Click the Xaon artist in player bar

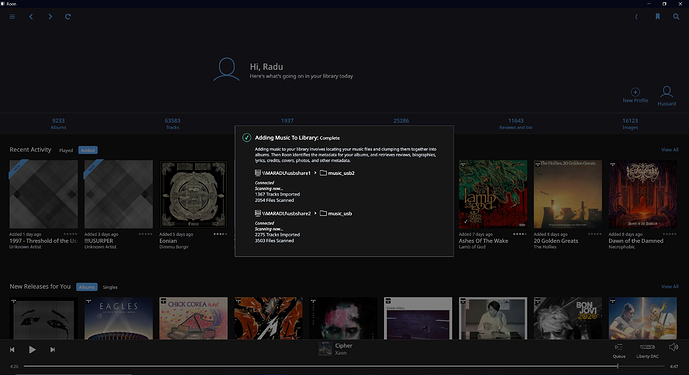(341, 353)
